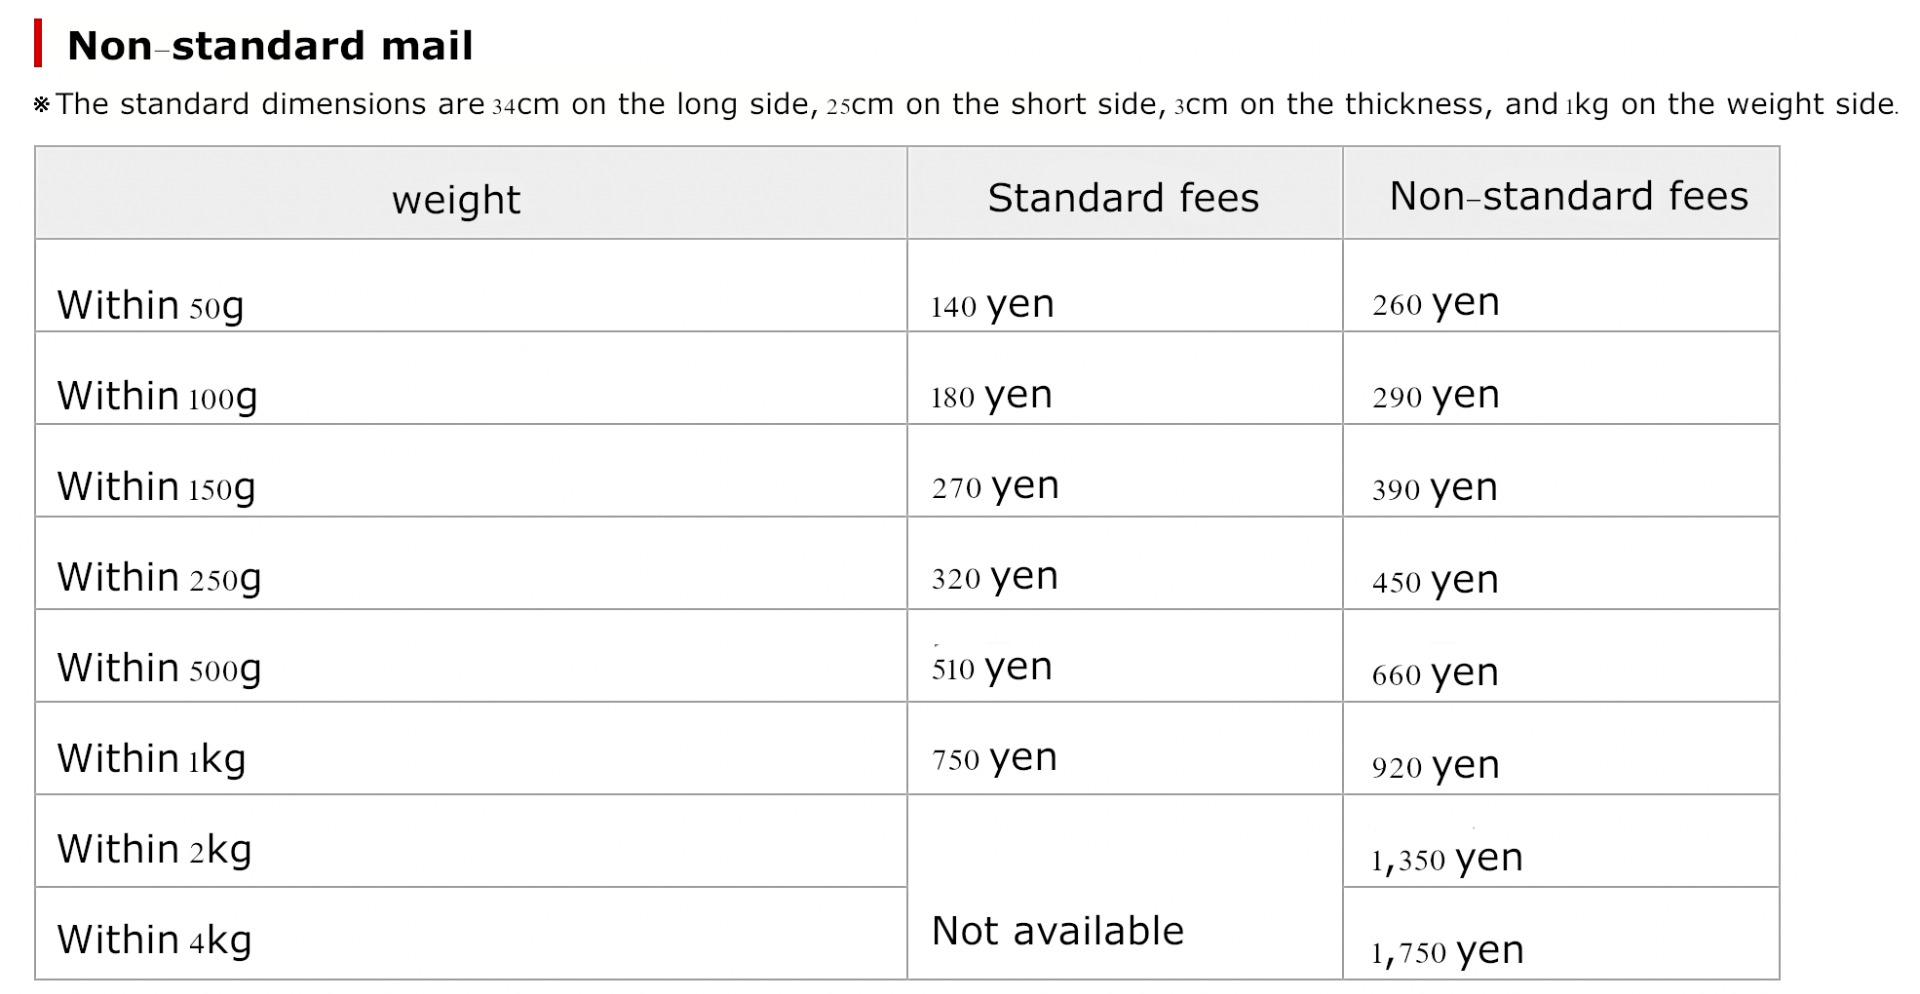Click the "450 yen" non-standard fee

1435,580
